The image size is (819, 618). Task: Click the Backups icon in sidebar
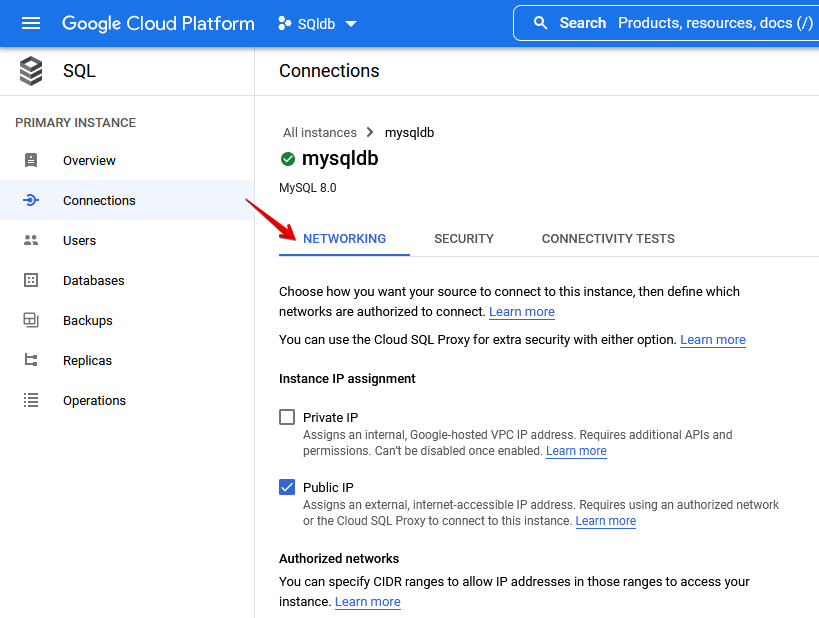point(31,320)
